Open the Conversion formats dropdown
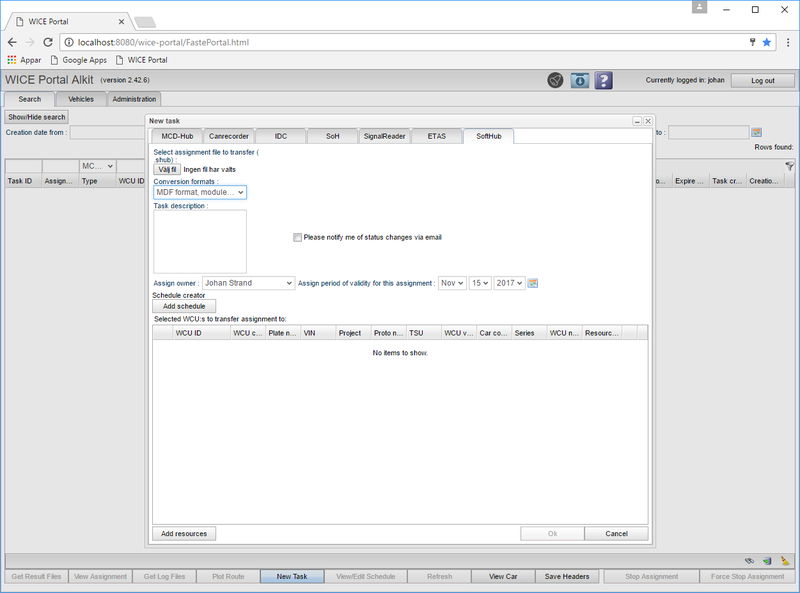This screenshot has width=800, height=593. click(x=198, y=191)
